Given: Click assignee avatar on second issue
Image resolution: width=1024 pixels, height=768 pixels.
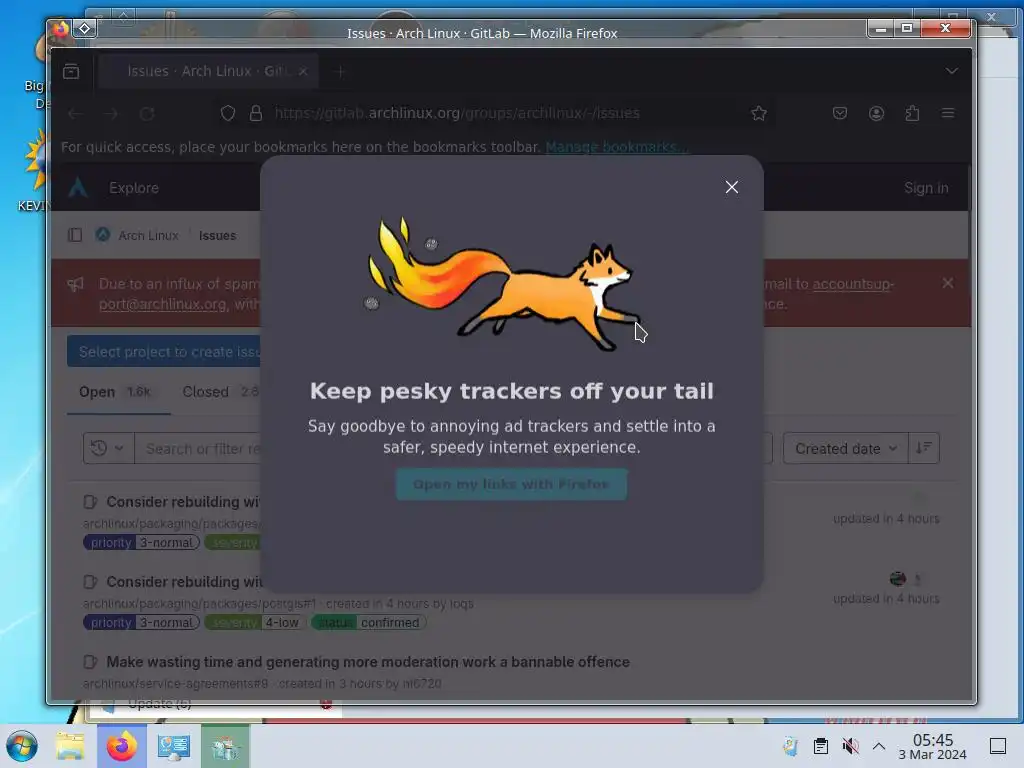Looking at the screenshot, I should (x=898, y=579).
